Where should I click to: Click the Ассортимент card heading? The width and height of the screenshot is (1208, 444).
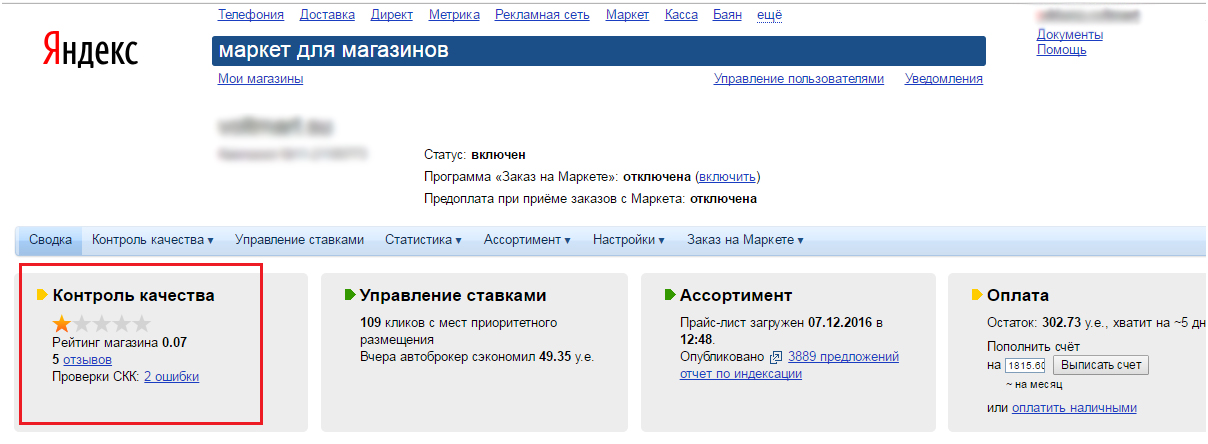[x=736, y=295]
